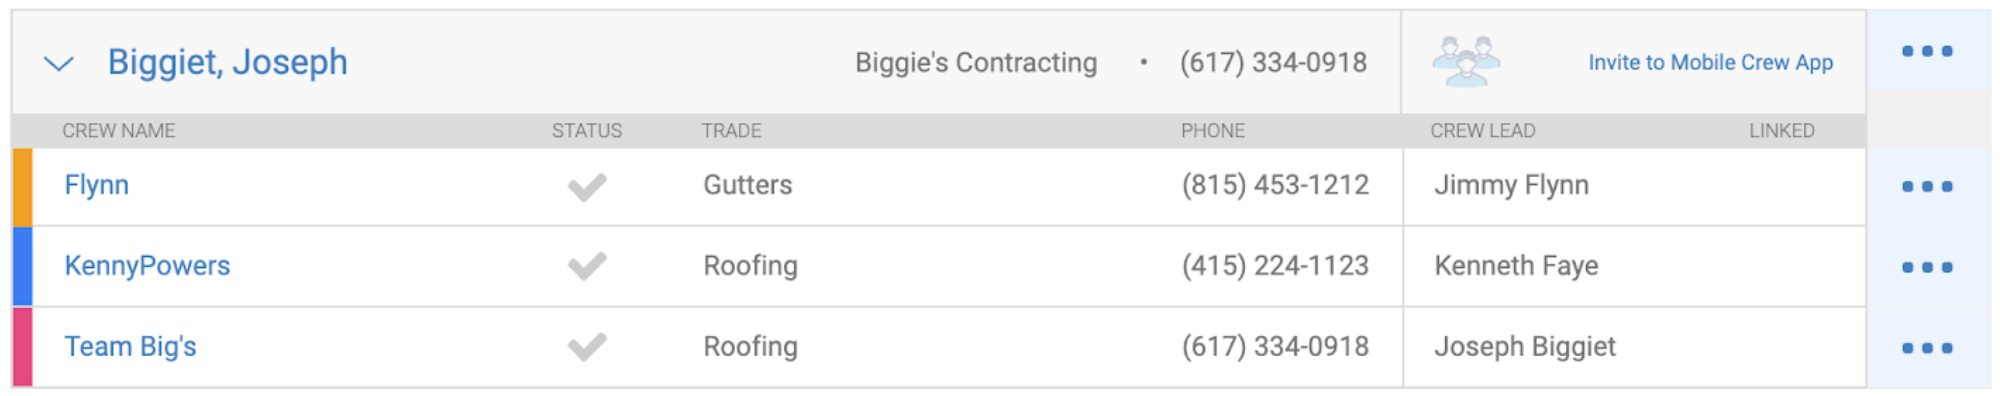The image size is (2000, 396).
Task: Sort by the Trade column header
Action: point(731,131)
